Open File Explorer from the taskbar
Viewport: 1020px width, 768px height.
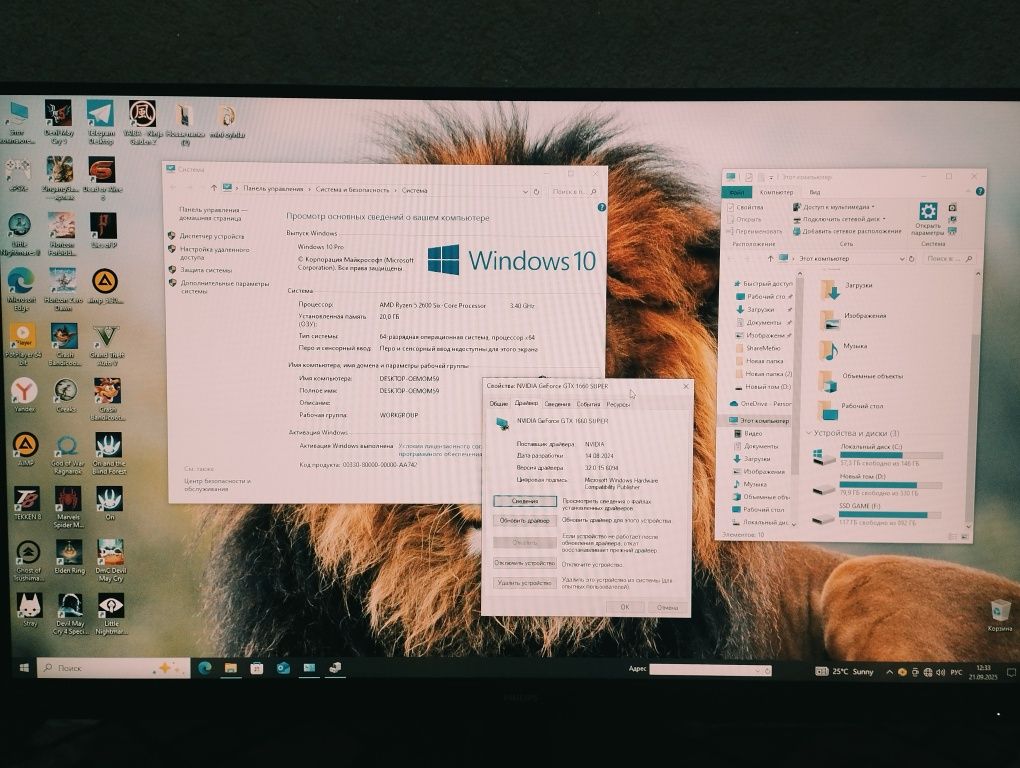pyautogui.click(x=231, y=668)
